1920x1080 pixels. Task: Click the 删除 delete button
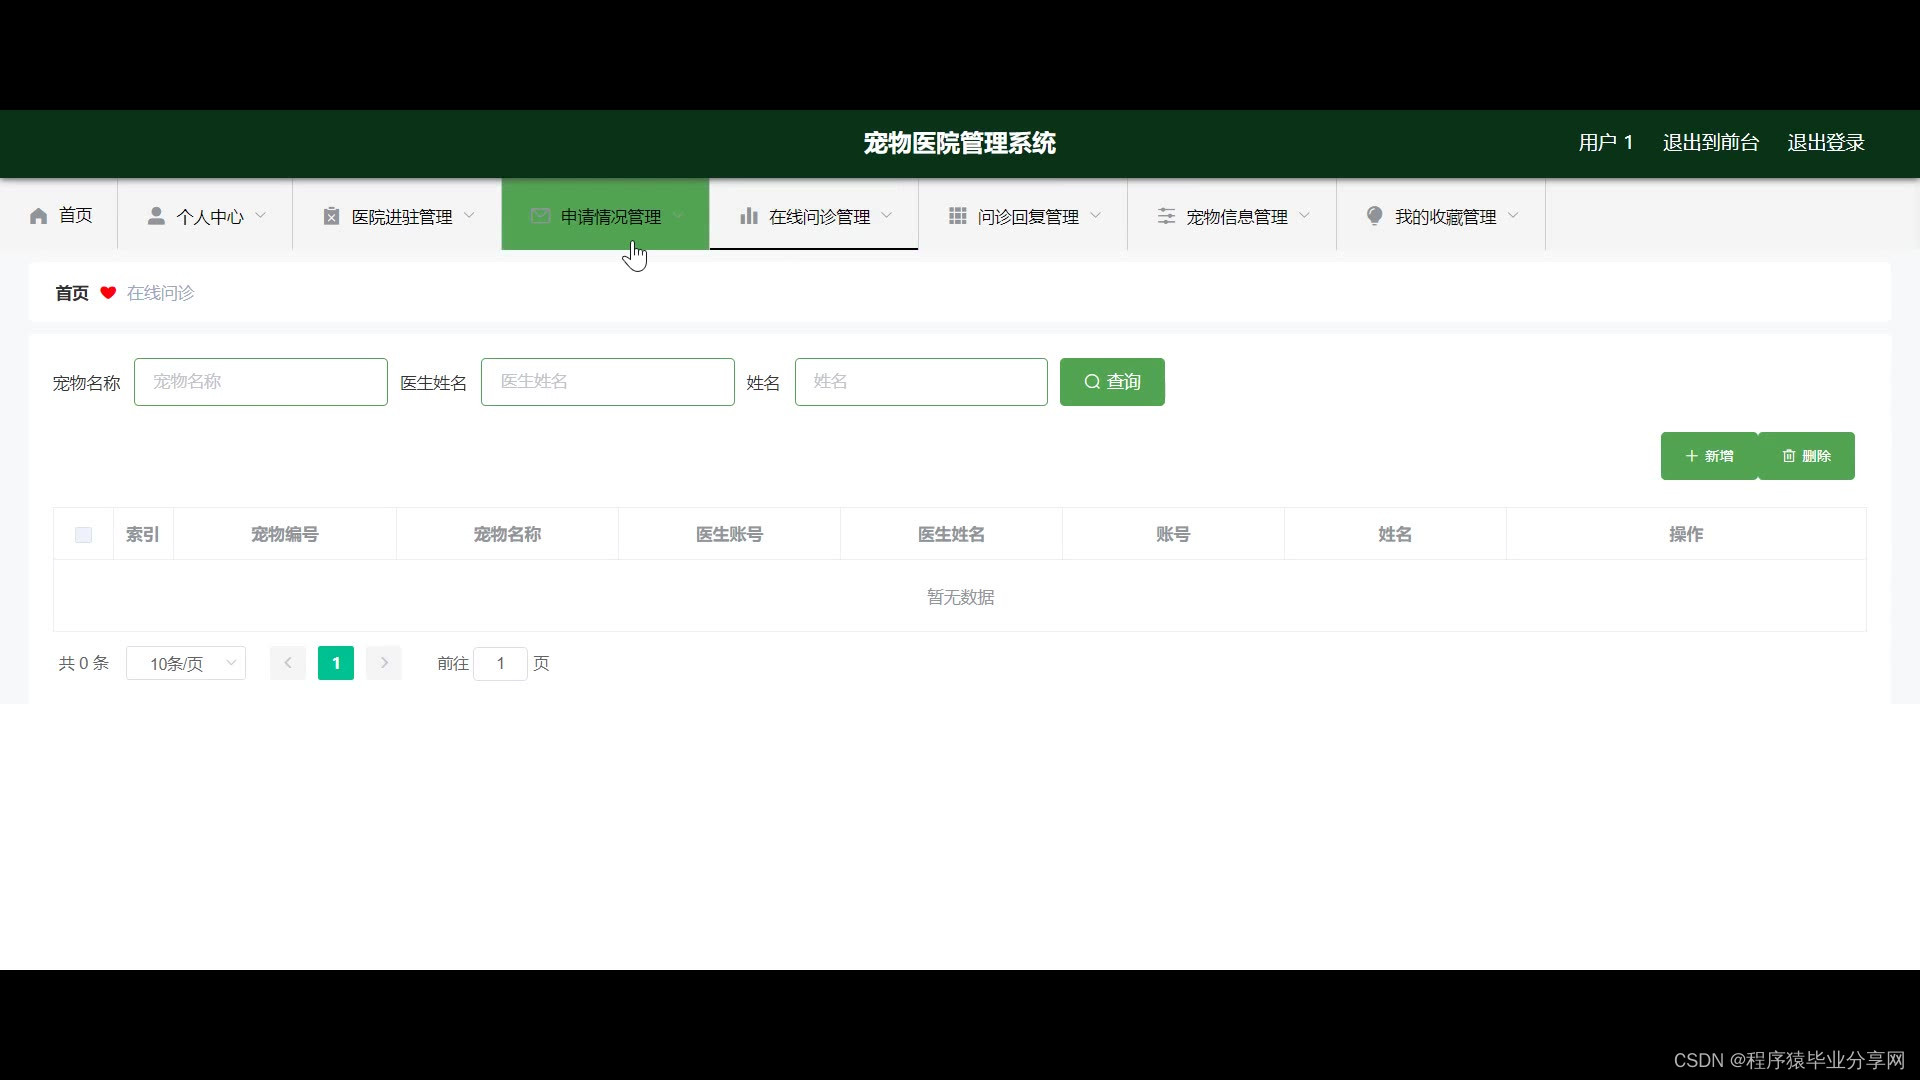(x=1806, y=456)
